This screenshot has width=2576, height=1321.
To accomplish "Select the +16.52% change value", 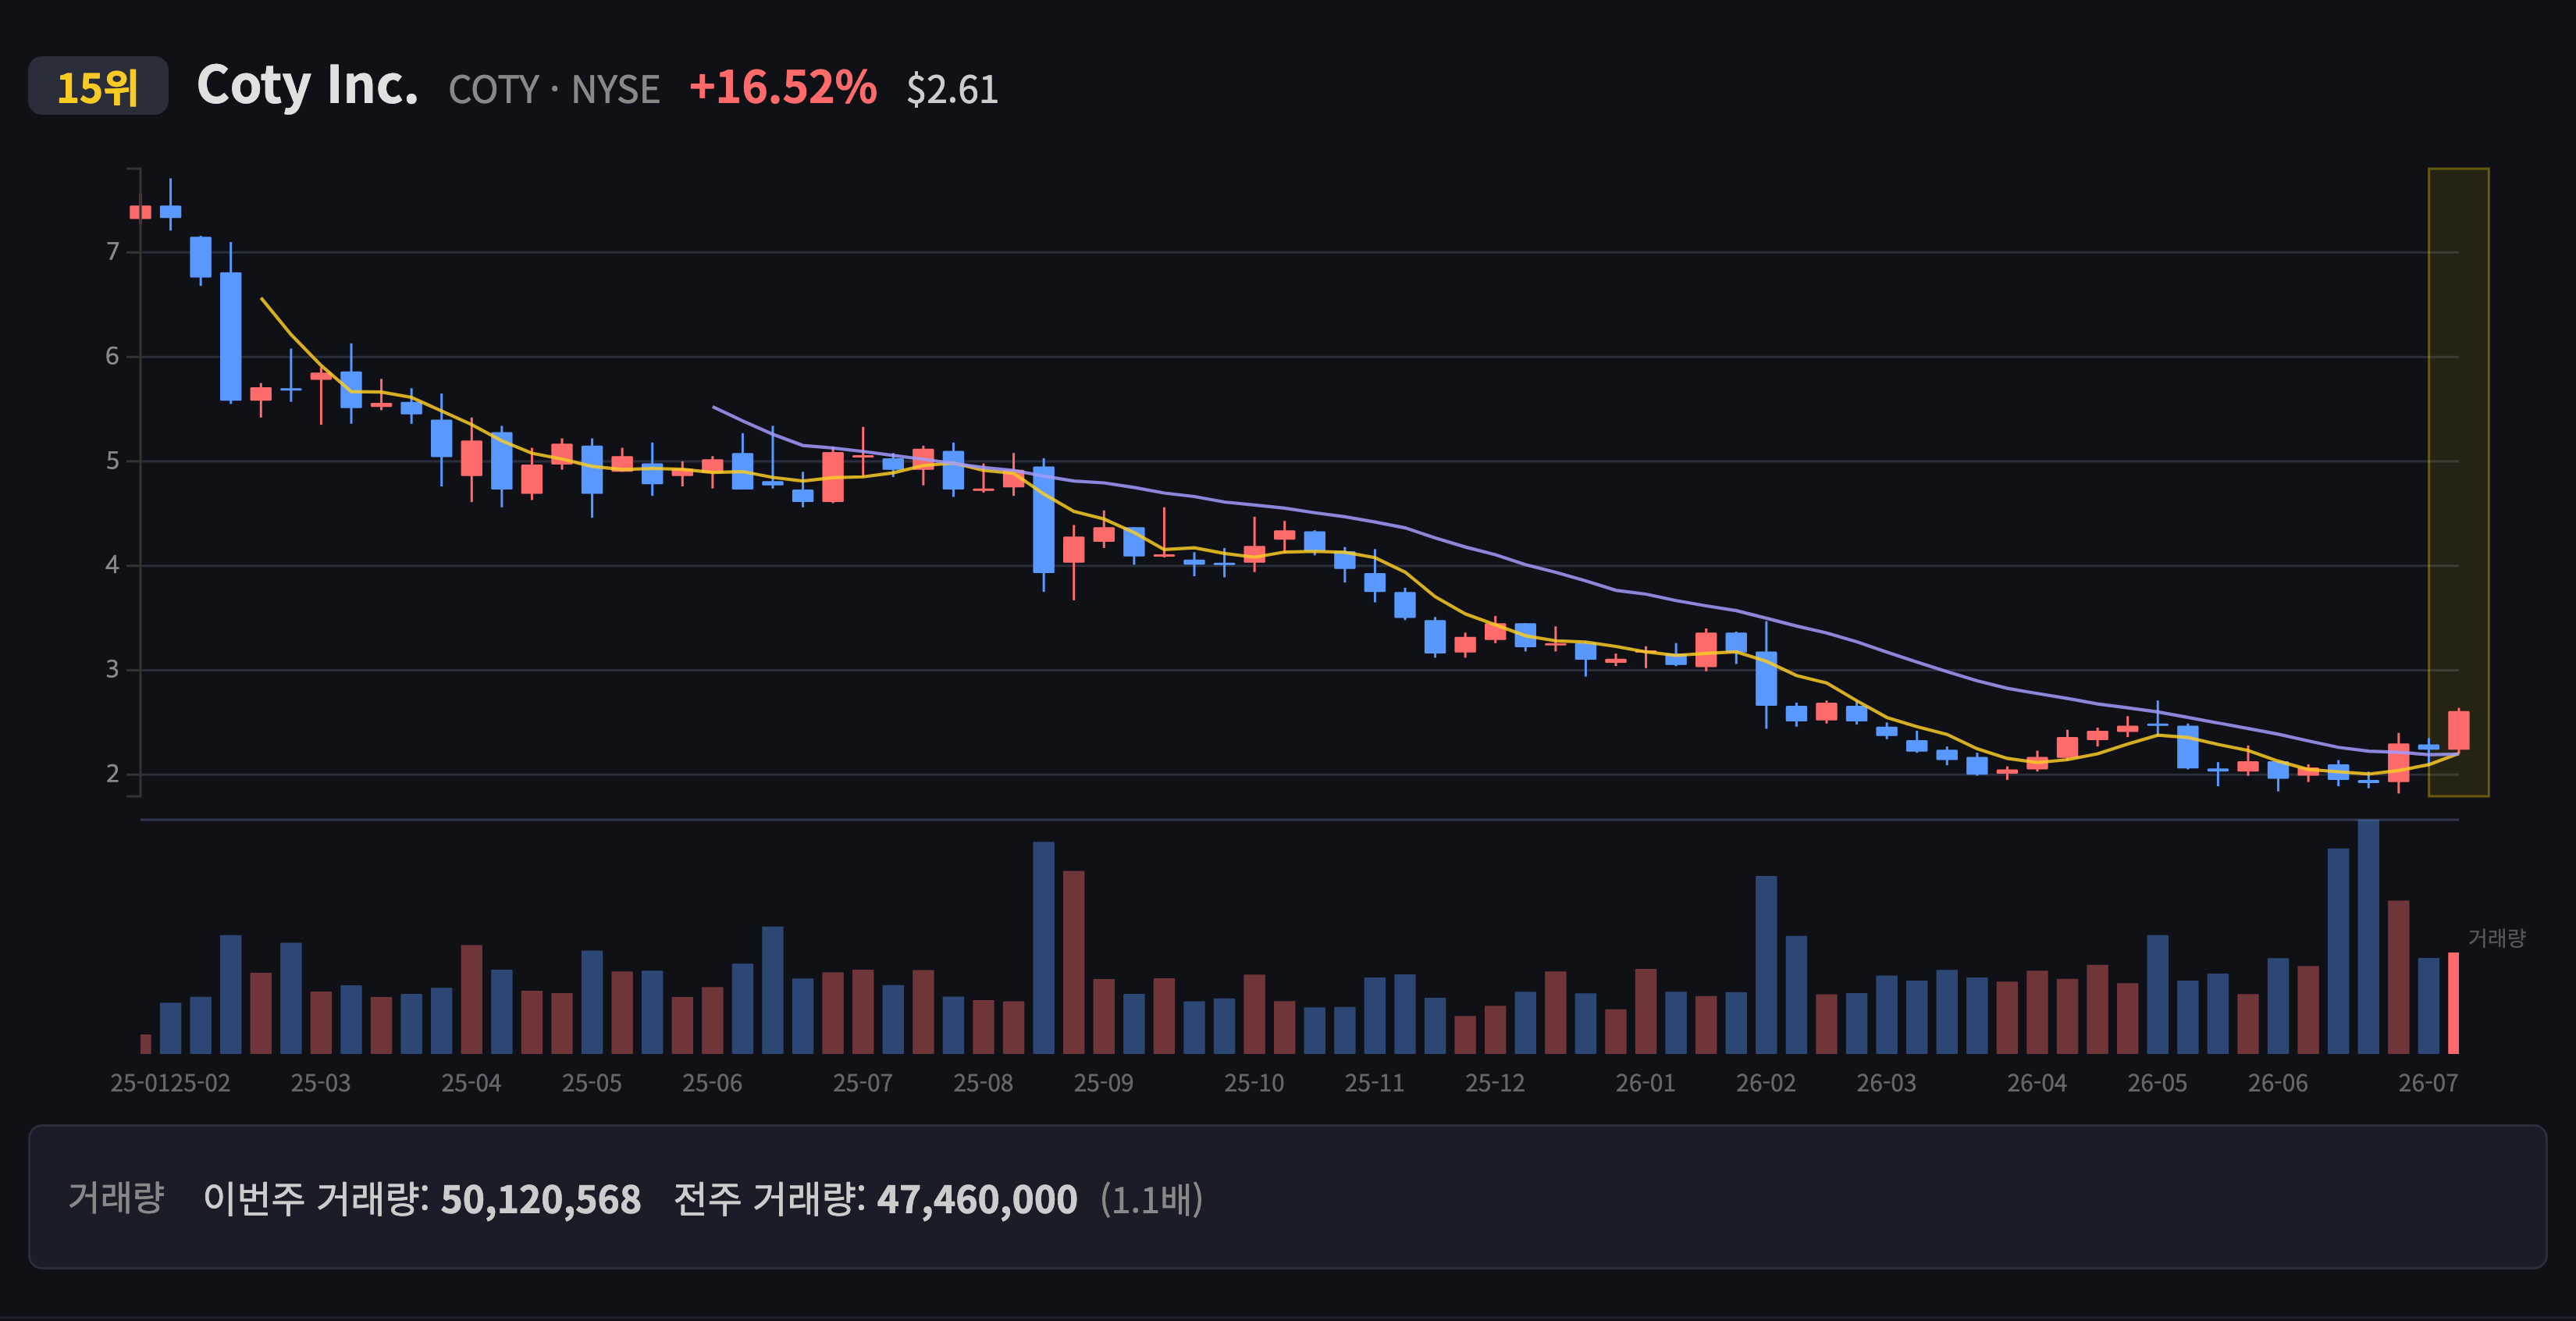I will point(783,87).
